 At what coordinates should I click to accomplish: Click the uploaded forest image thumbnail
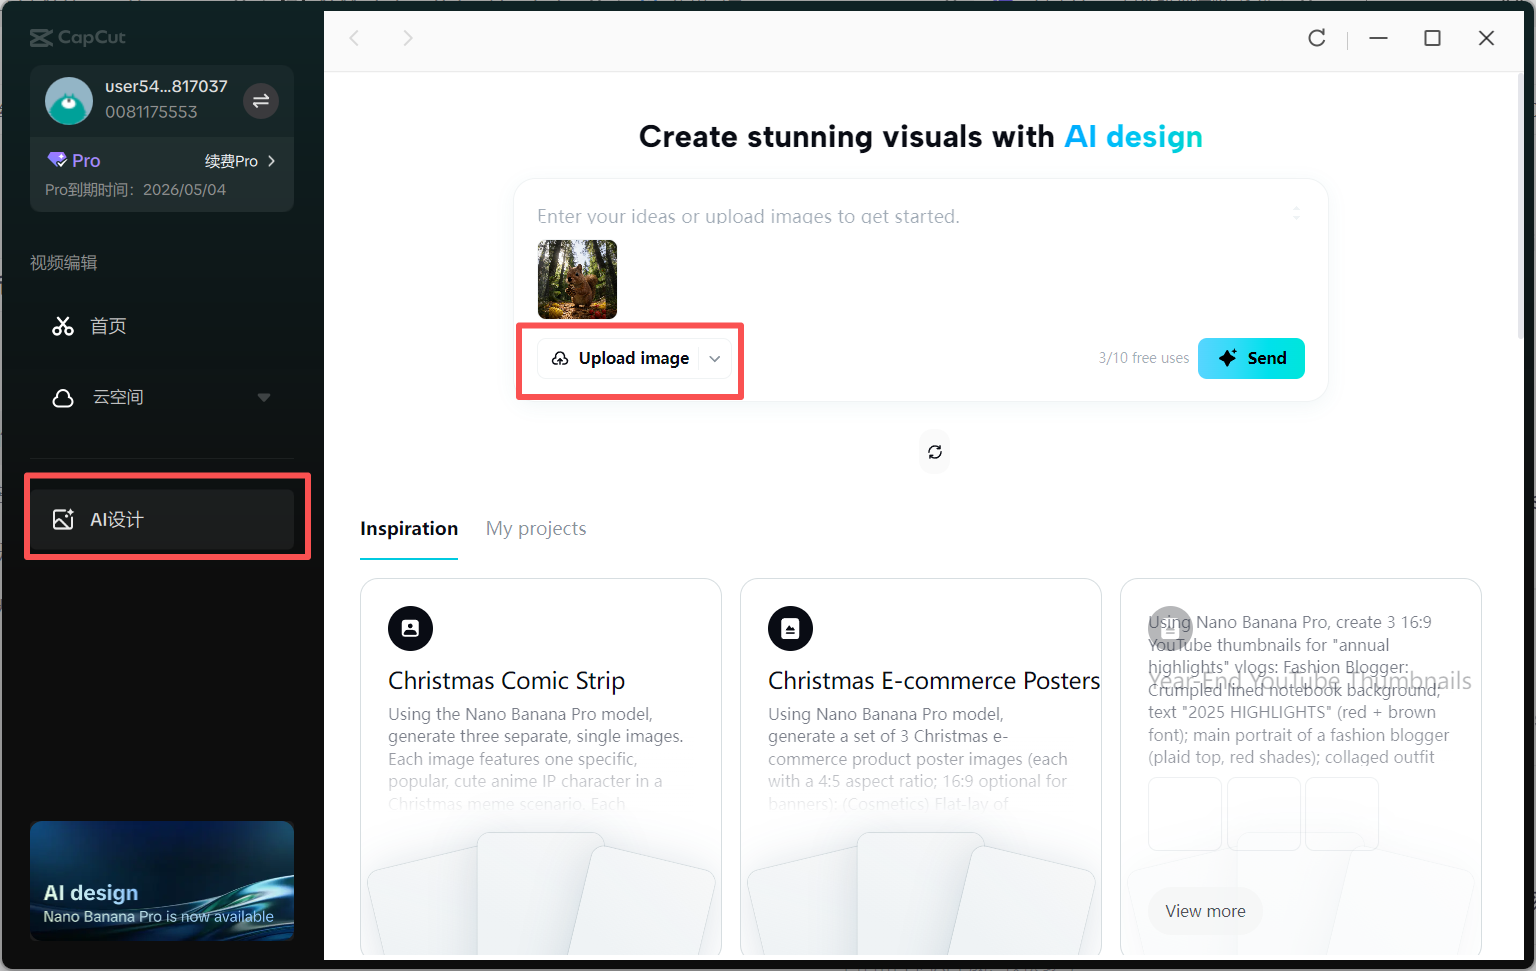pos(577,279)
